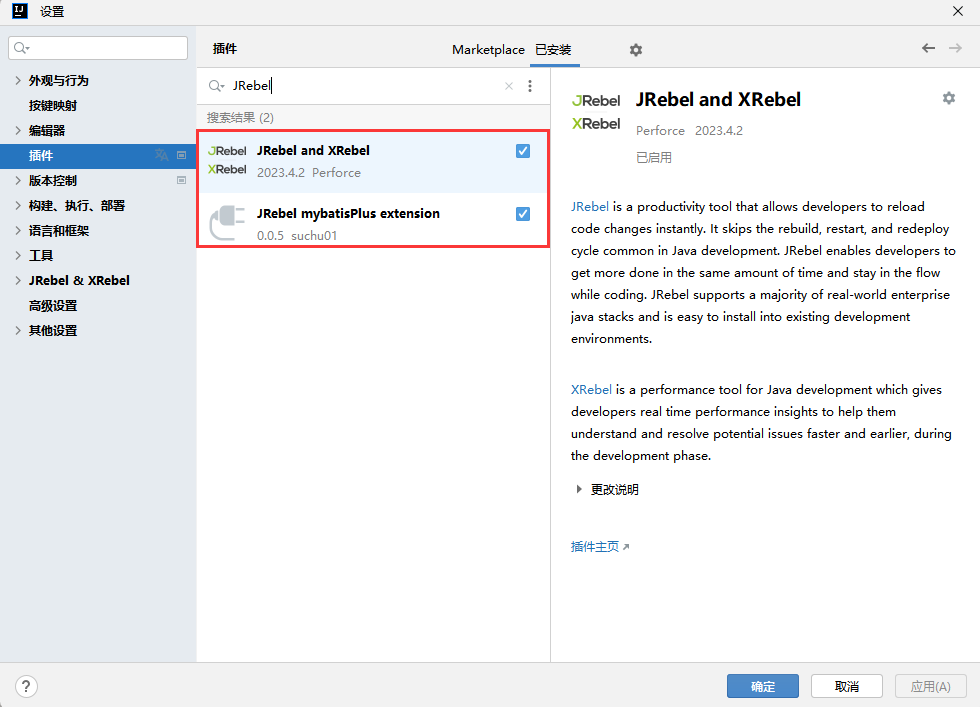Click the 已启用 status text
Viewport: 980px width, 707px height.
(654, 158)
